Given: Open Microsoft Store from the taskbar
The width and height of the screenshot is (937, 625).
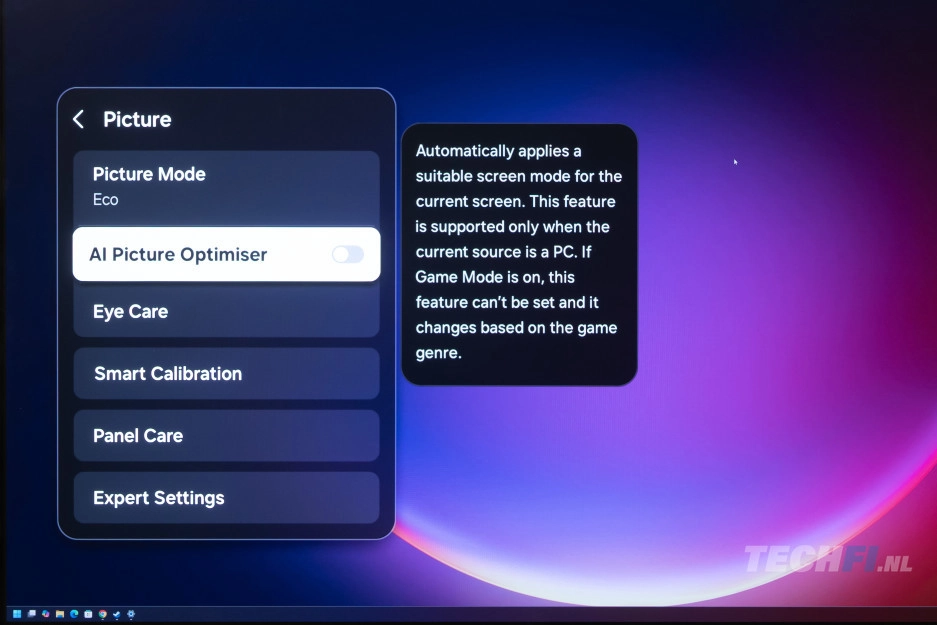Looking at the screenshot, I should (x=88, y=614).
